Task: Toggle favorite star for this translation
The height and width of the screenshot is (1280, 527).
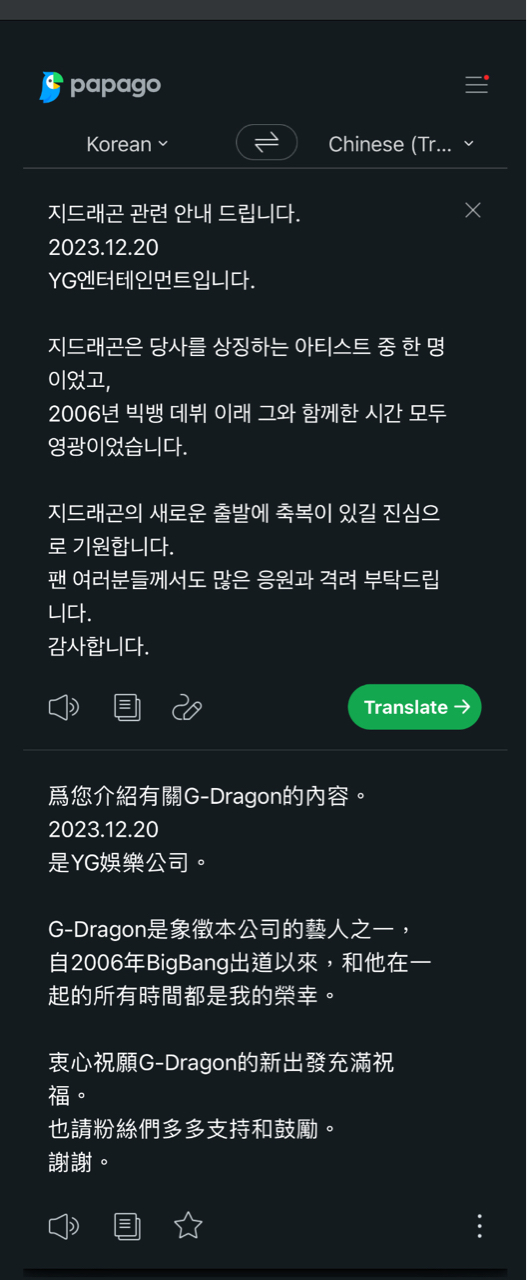Action: (188, 1225)
